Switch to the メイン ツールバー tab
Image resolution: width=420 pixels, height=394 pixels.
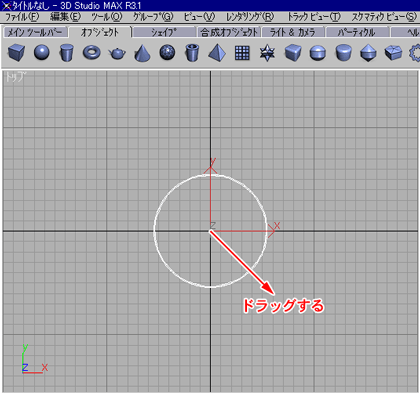click(35, 32)
